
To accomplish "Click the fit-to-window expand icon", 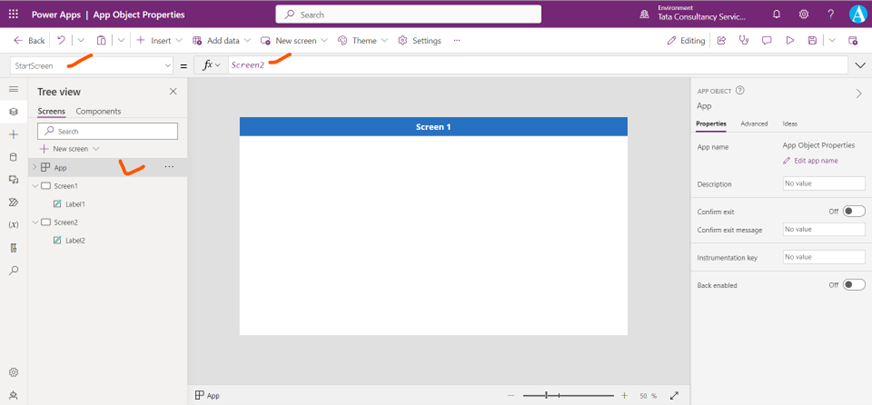I will coord(674,396).
